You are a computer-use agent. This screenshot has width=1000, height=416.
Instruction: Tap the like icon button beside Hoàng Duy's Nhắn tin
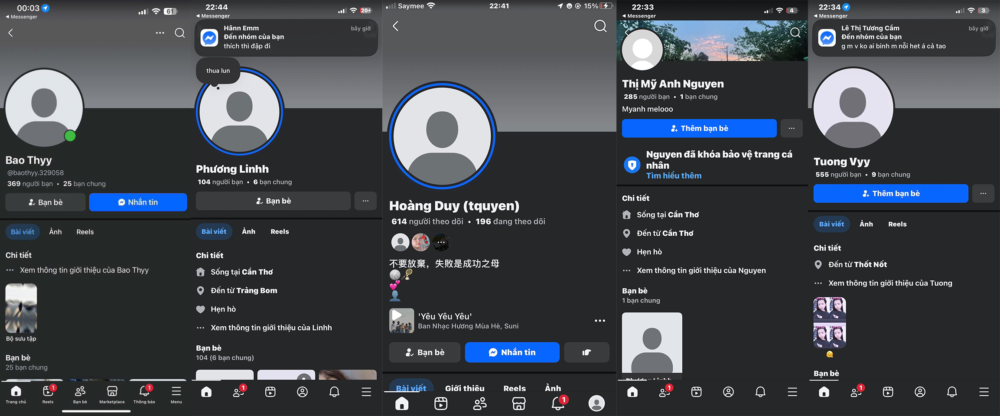click(x=586, y=352)
